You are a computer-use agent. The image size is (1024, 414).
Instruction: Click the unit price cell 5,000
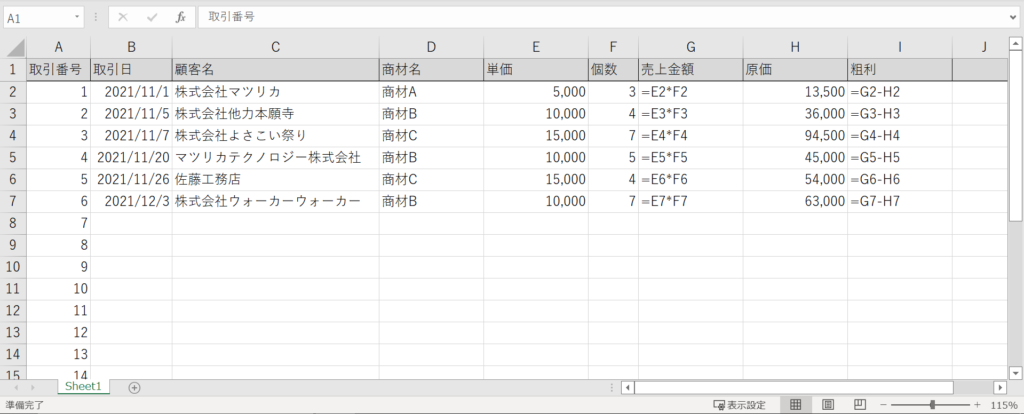[536, 92]
